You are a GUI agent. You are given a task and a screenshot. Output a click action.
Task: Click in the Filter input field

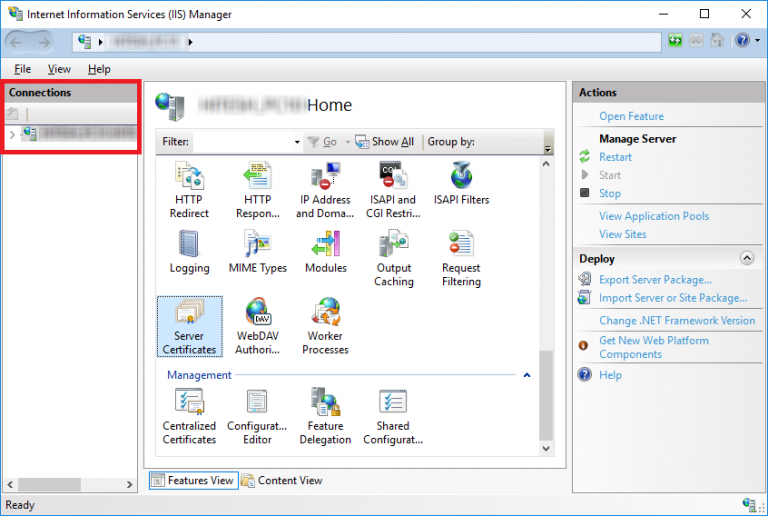tap(243, 142)
